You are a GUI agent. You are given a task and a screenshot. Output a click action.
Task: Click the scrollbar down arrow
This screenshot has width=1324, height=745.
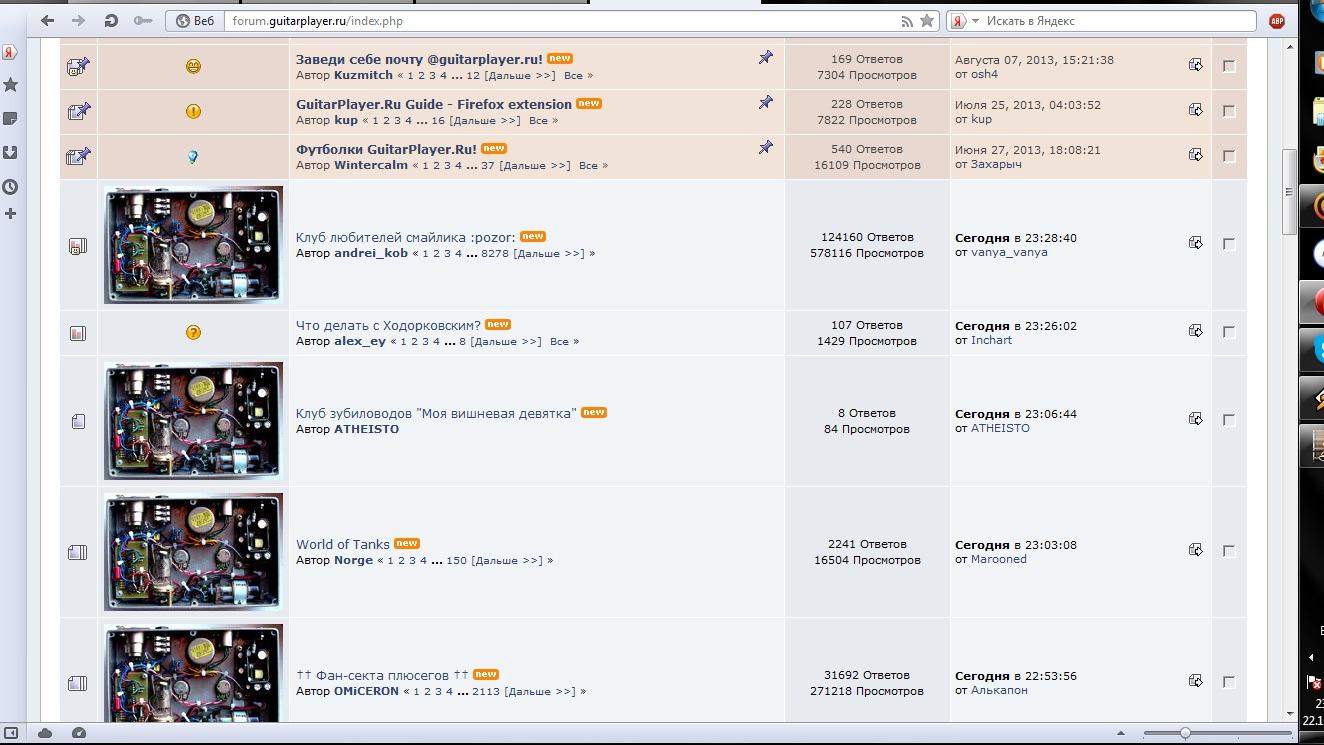pos(1290,715)
